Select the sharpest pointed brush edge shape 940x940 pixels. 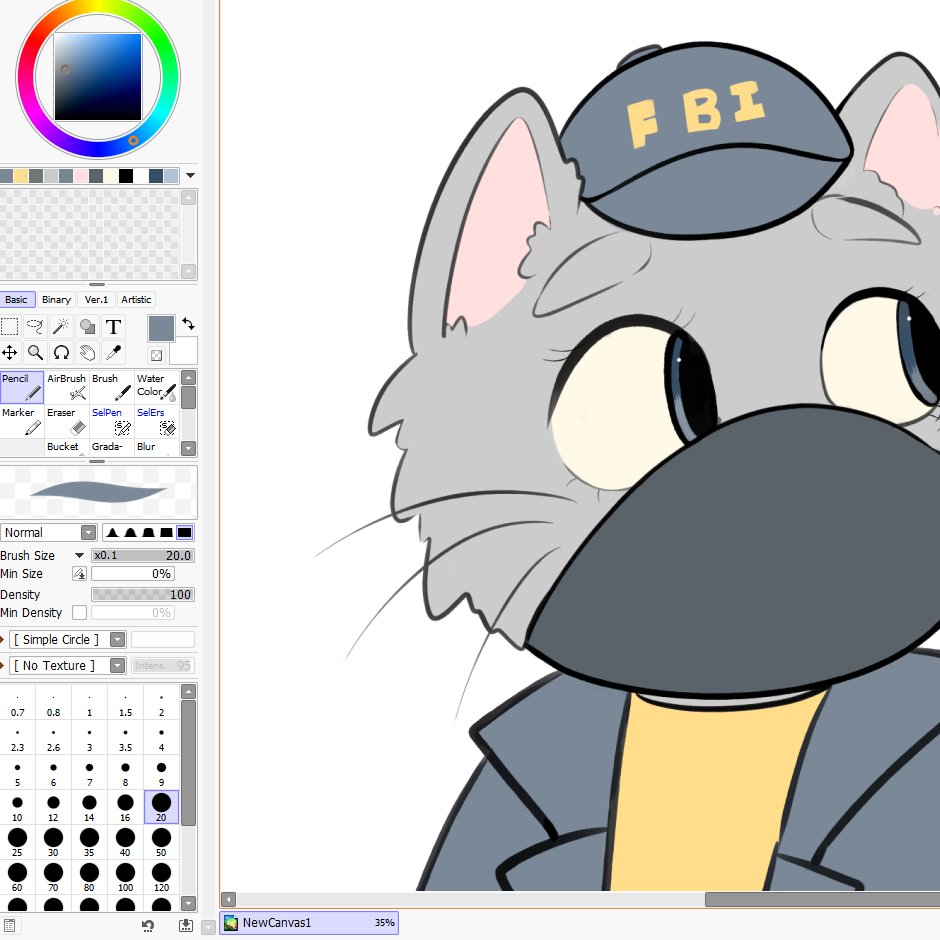point(112,532)
